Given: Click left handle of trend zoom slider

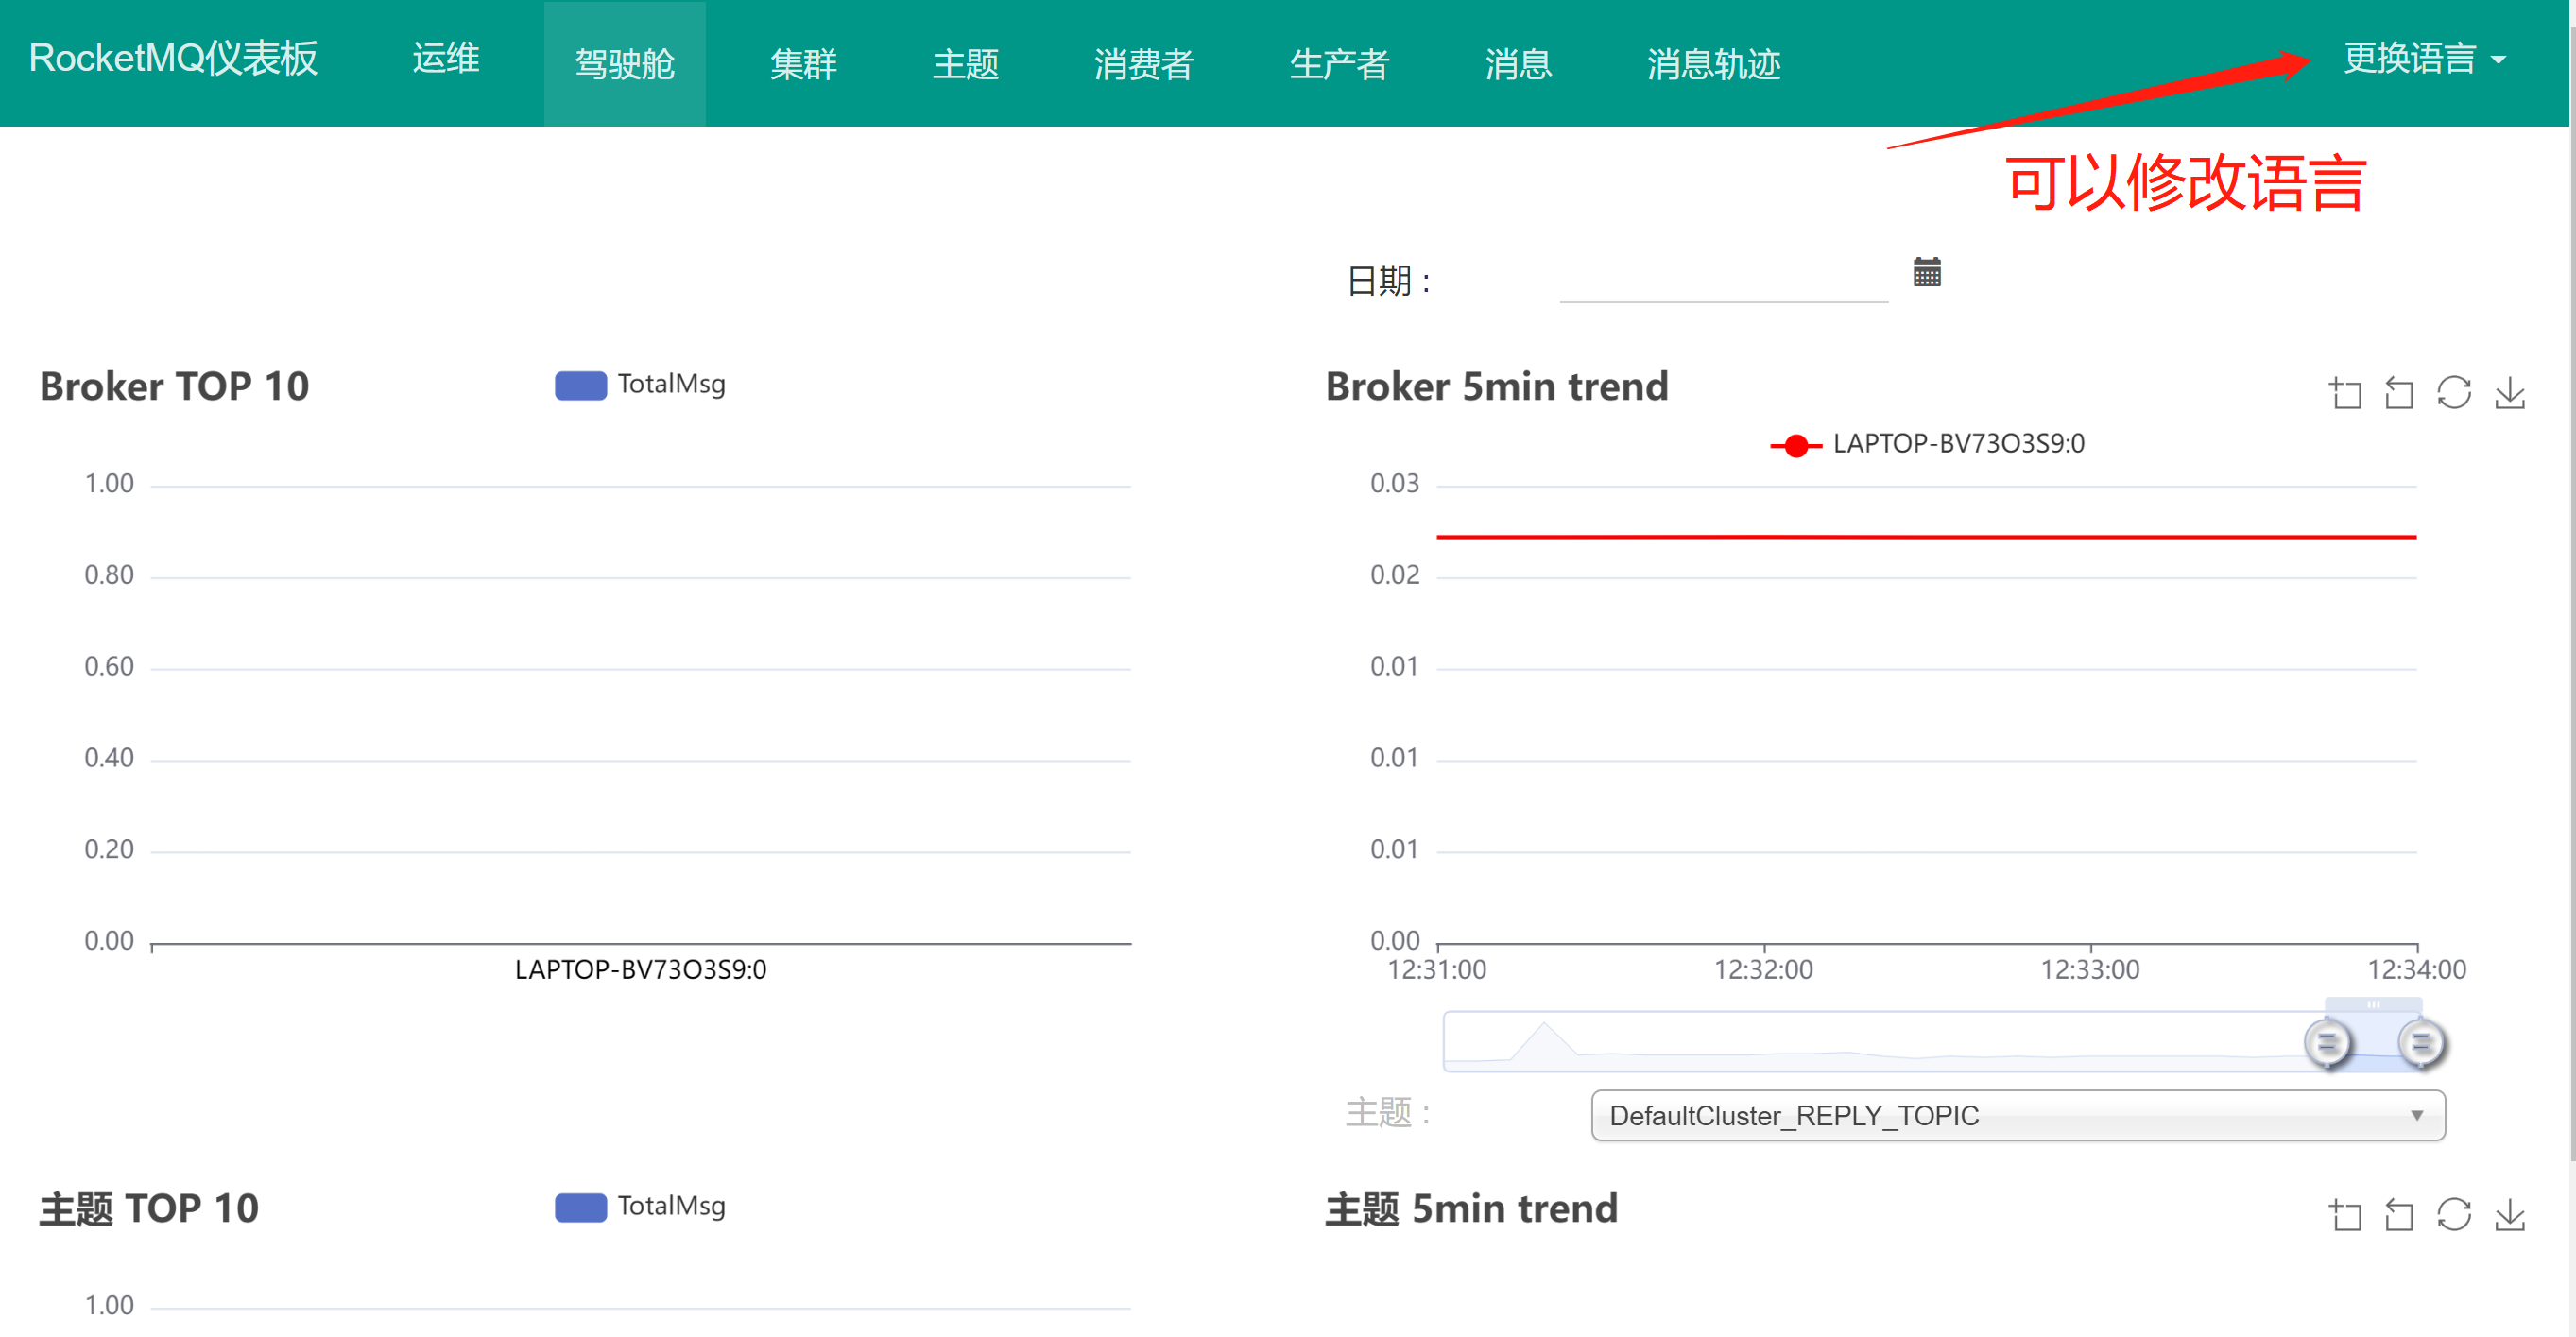Looking at the screenshot, I should 2327,1042.
